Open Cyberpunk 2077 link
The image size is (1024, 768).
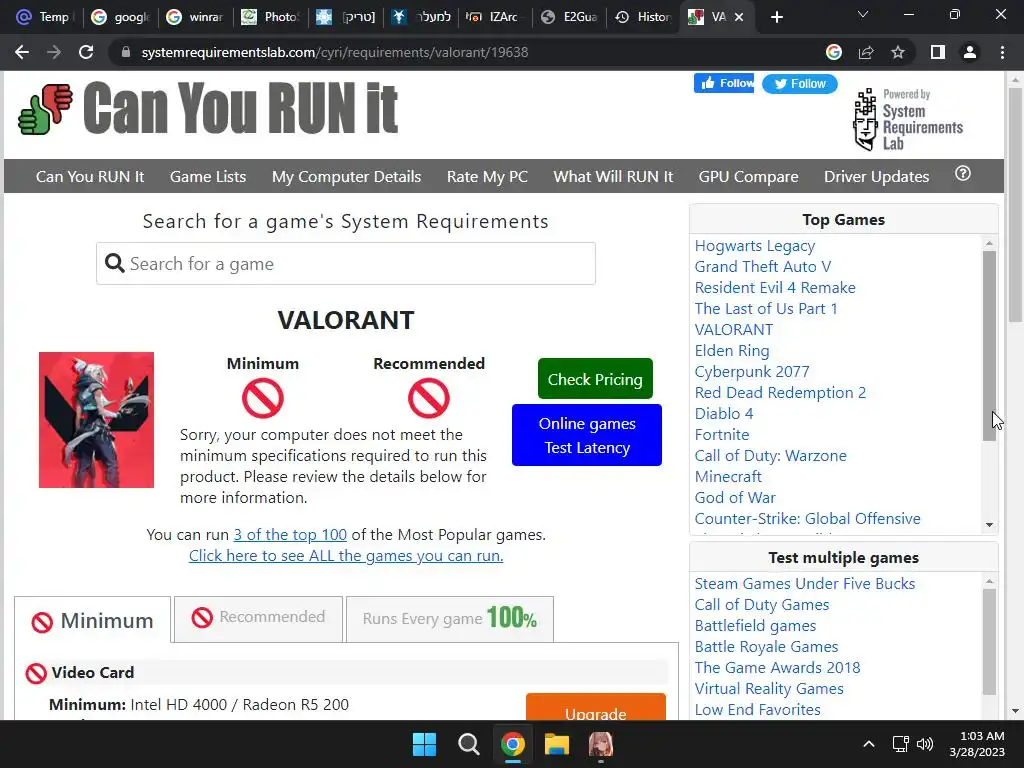(x=752, y=372)
